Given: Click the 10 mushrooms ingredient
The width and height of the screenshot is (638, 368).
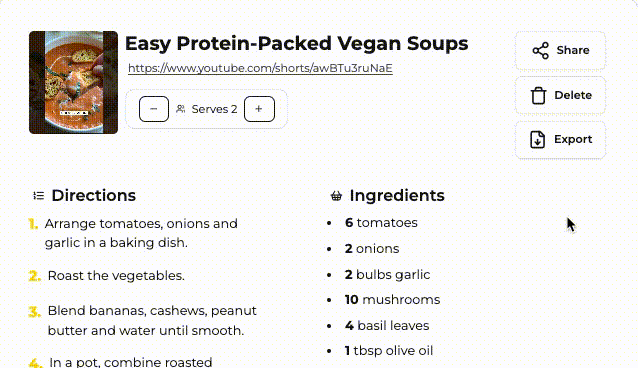Looking at the screenshot, I should (392, 300).
